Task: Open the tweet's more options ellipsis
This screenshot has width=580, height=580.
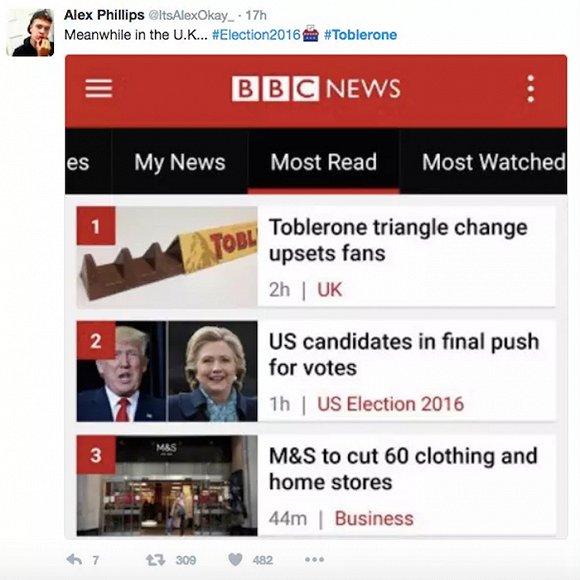Action: tap(314, 560)
